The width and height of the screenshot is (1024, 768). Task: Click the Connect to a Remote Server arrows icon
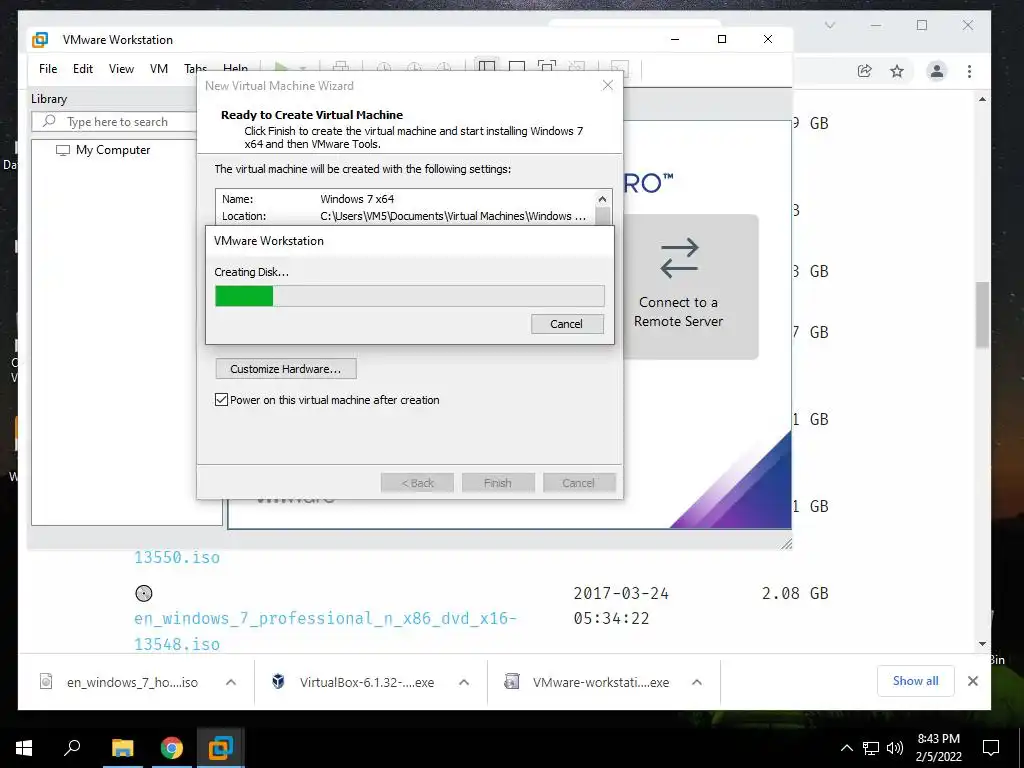(679, 259)
